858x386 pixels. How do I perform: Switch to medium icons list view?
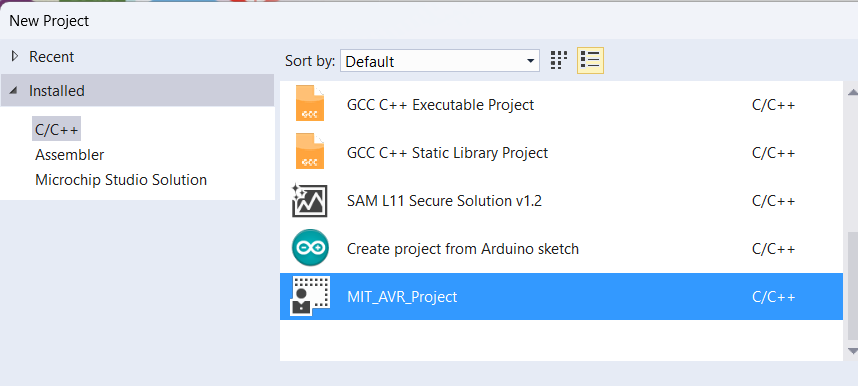coord(590,61)
